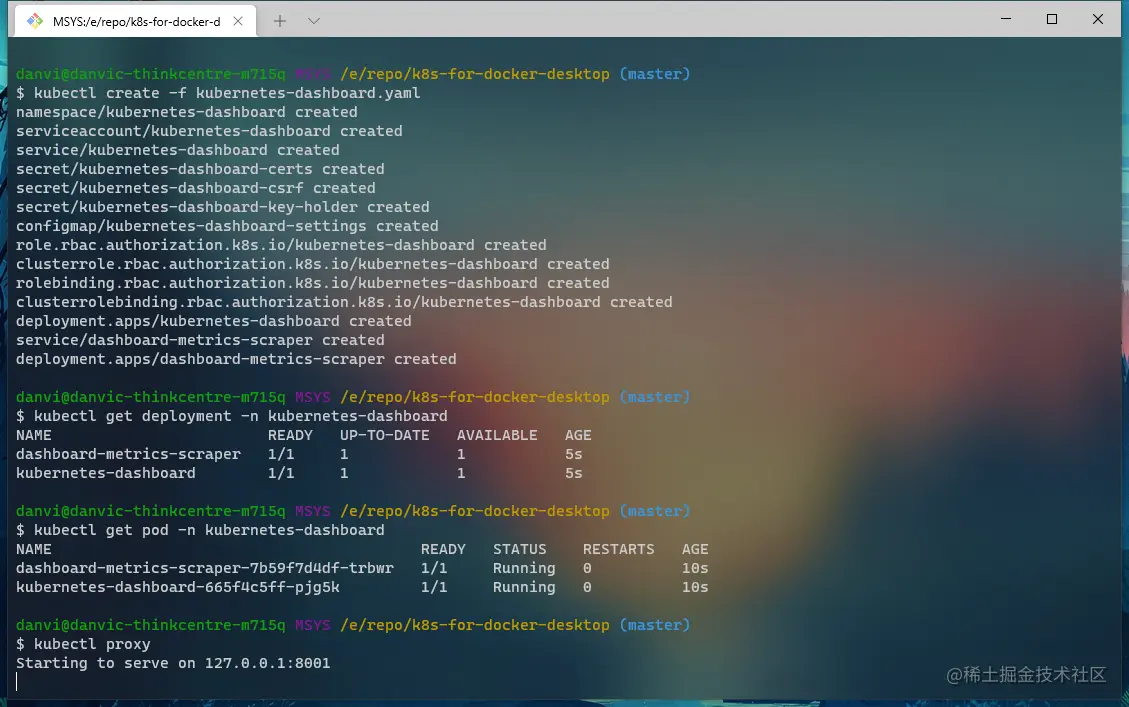This screenshot has height=707, width=1129.
Task: Click Running status of kubernetes-dashboard-665f4c5ff-pjg5k pod
Action: point(524,587)
